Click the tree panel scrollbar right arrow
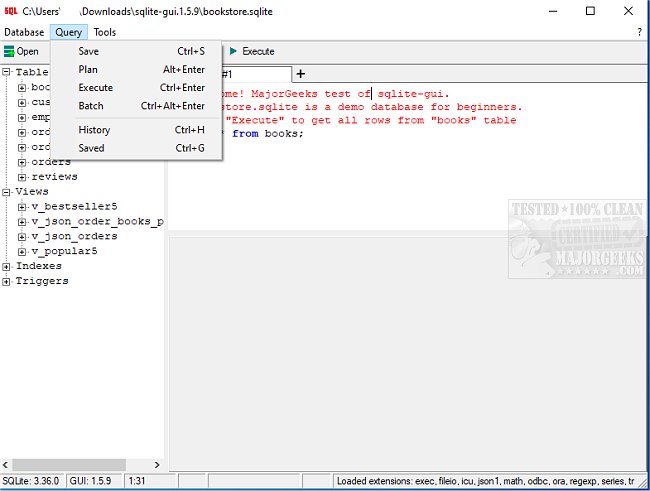The height and width of the screenshot is (491, 650). 157,465
